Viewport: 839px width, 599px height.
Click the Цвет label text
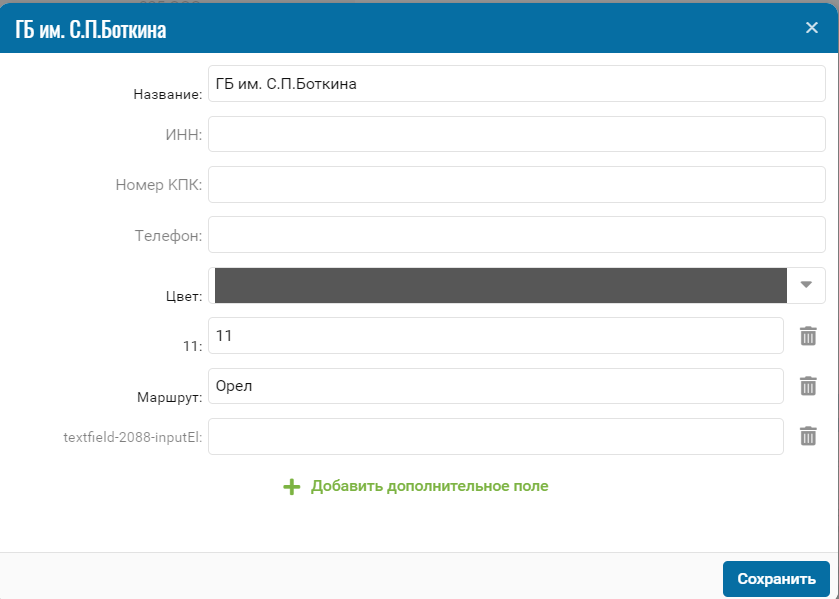pyautogui.click(x=184, y=296)
